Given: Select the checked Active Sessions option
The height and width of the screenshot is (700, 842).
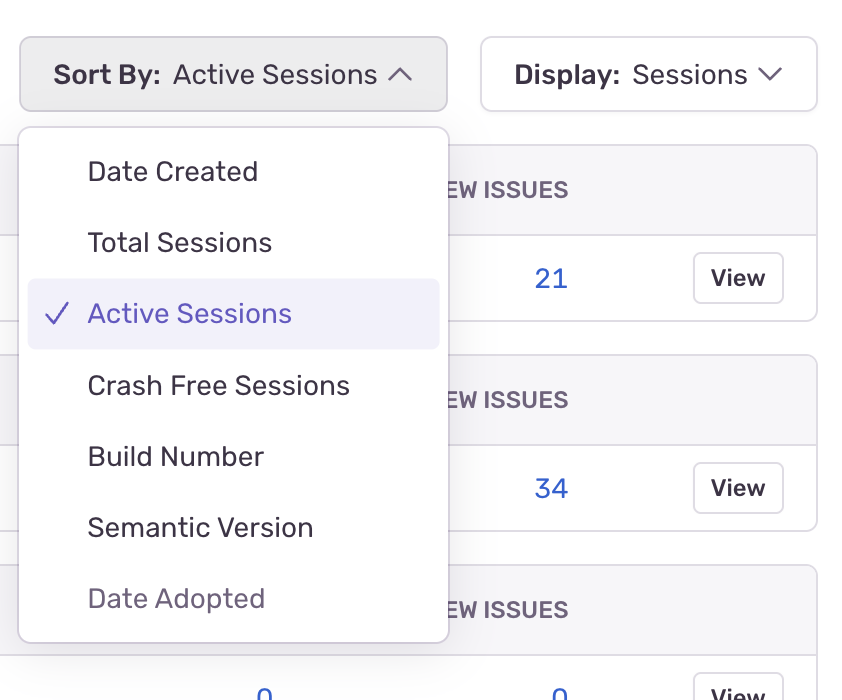Looking at the screenshot, I should tap(190, 314).
